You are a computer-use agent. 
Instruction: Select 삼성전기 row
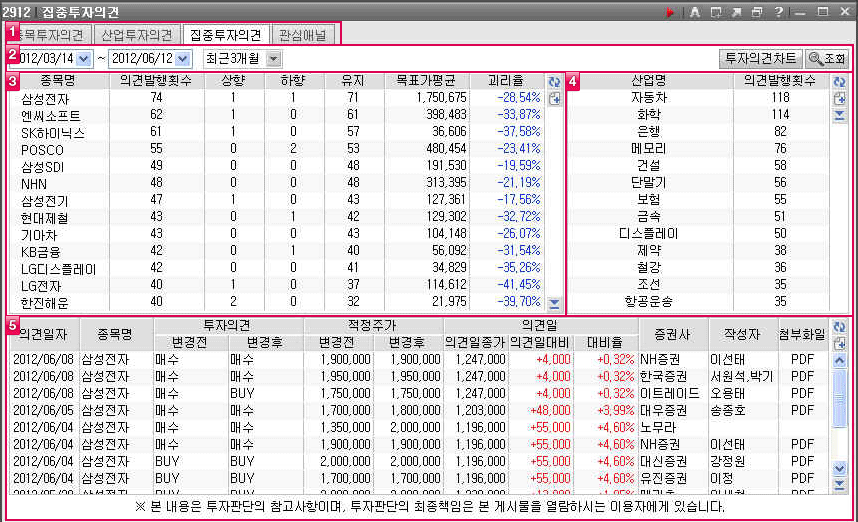pos(277,200)
